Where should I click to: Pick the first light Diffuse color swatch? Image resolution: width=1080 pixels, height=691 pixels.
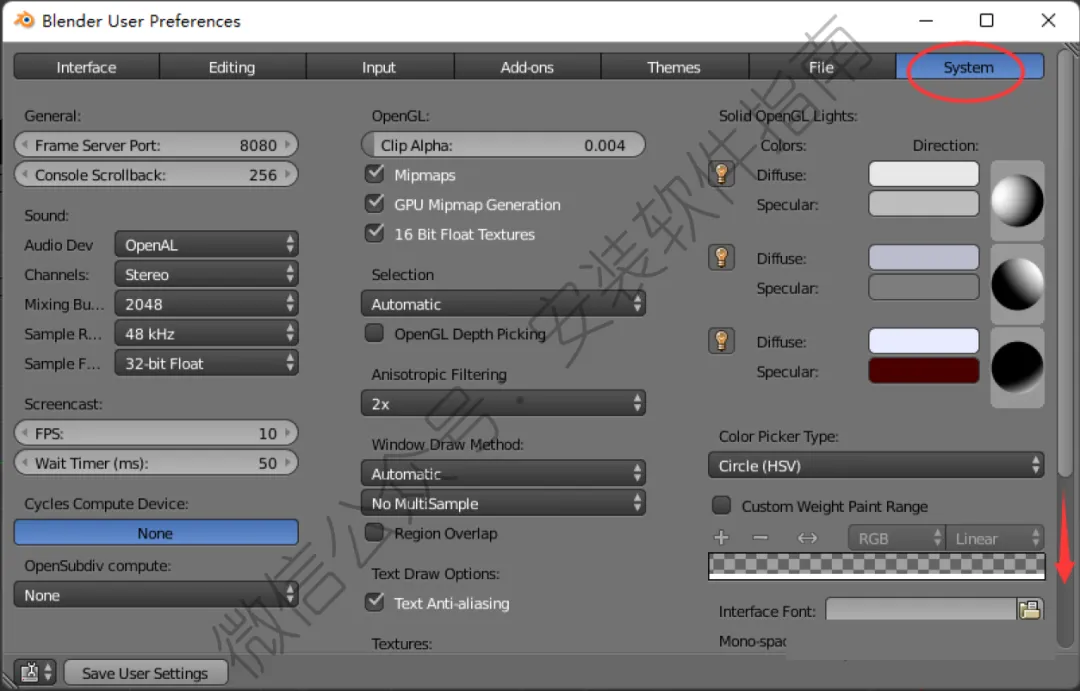(923, 174)
